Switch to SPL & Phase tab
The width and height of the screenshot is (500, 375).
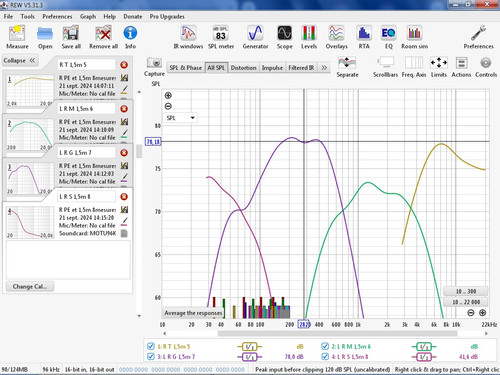pyautogui.click(x=185, y=68)
